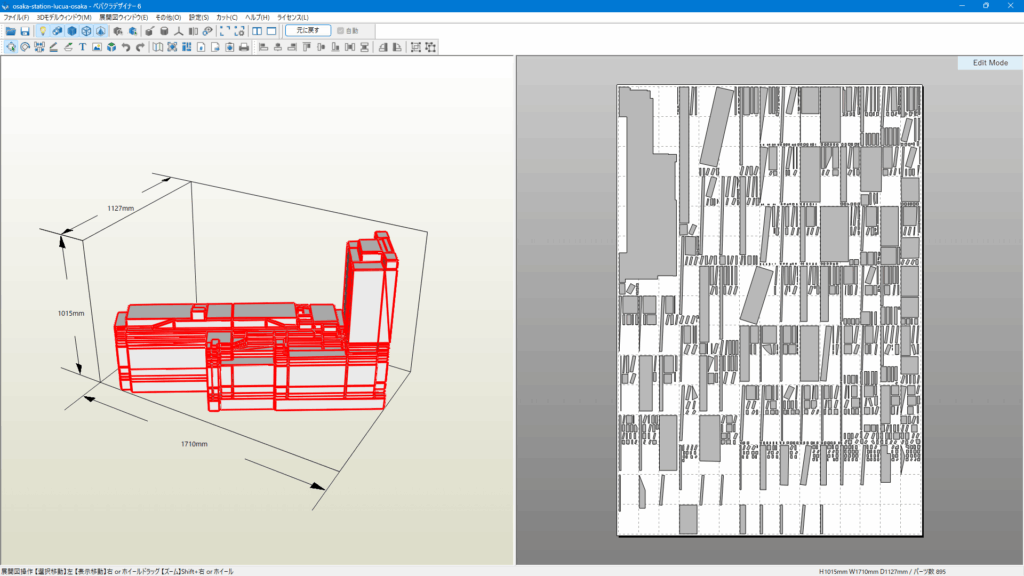
Task: Open the 3Dモデルウィンドウ(M) menu
Action: (x=63, y=18)
